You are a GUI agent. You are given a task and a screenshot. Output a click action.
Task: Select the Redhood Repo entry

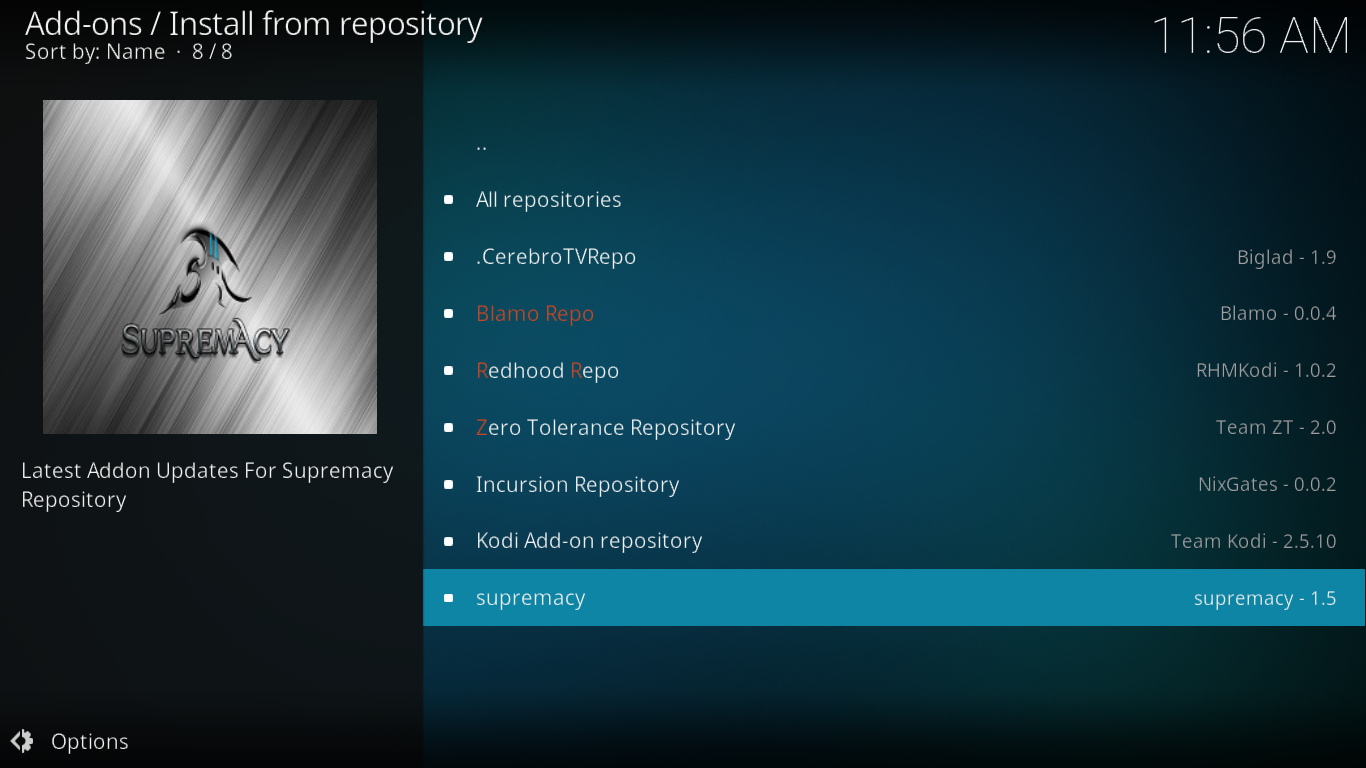[894, 371]
